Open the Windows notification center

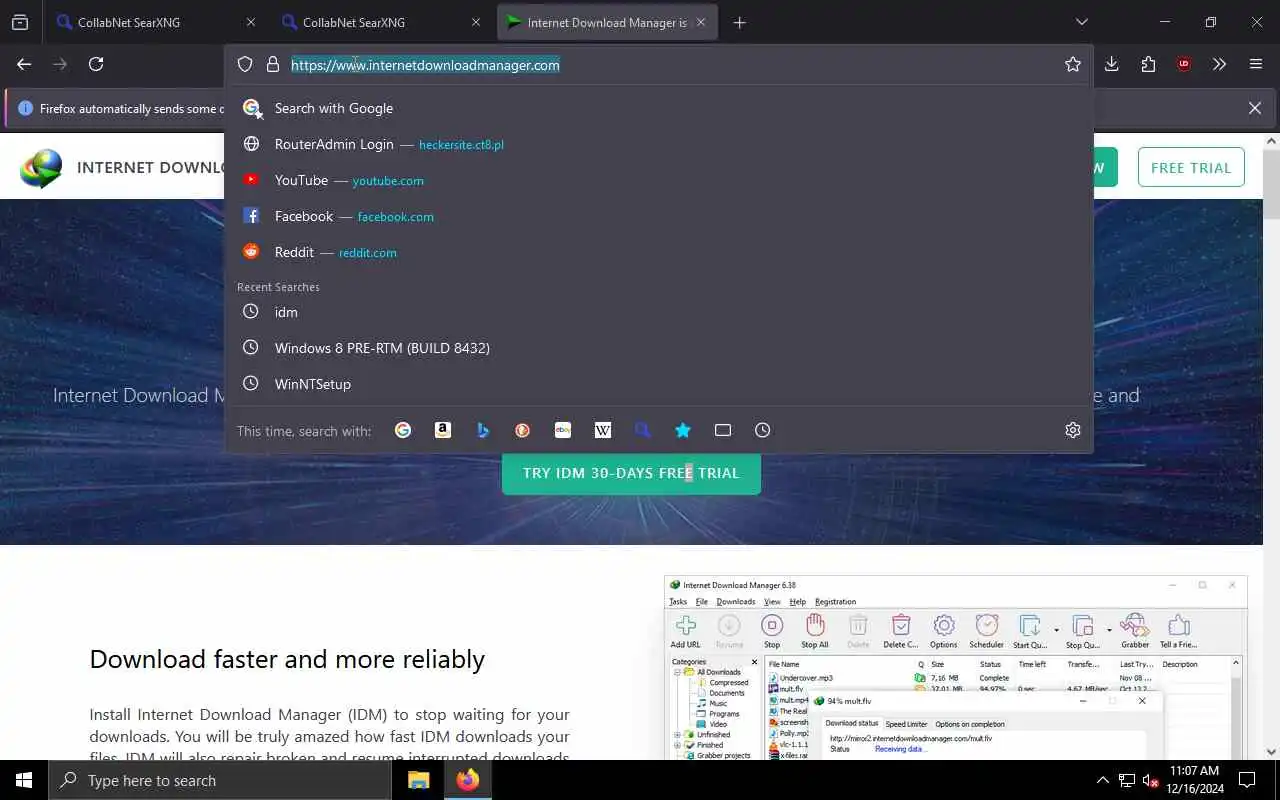coord(1247,780)
